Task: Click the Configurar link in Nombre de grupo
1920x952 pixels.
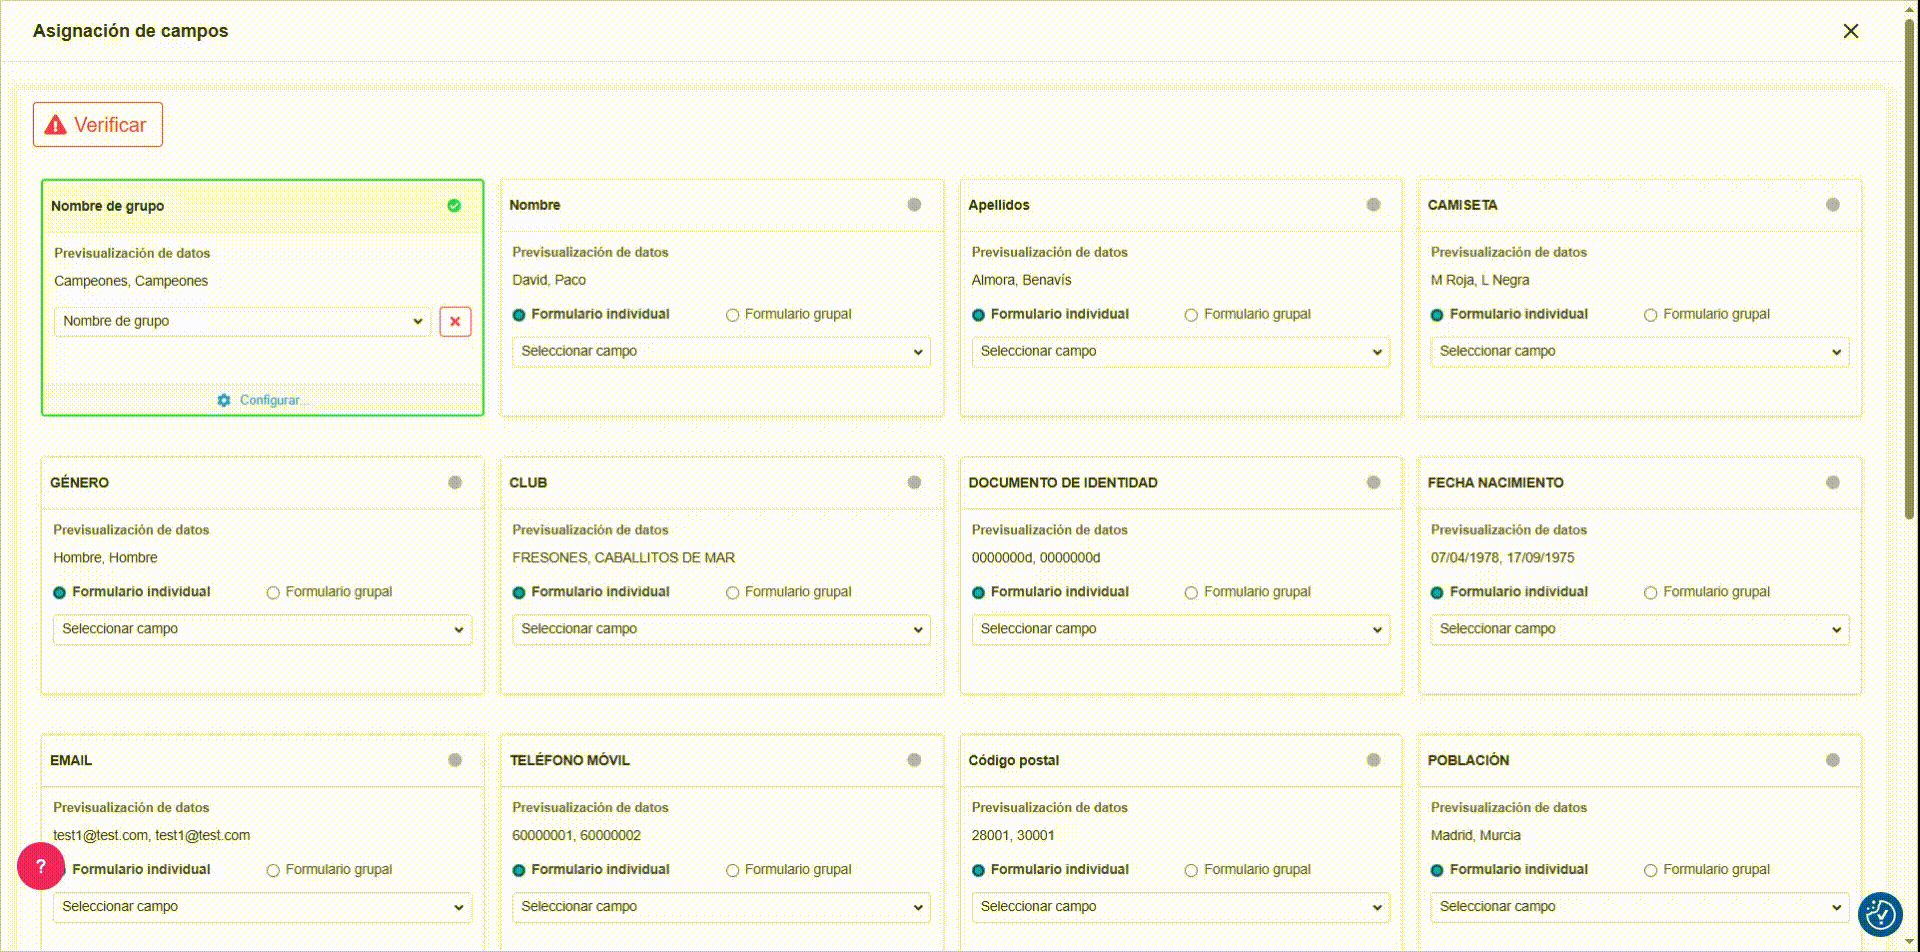Action: 270,400
